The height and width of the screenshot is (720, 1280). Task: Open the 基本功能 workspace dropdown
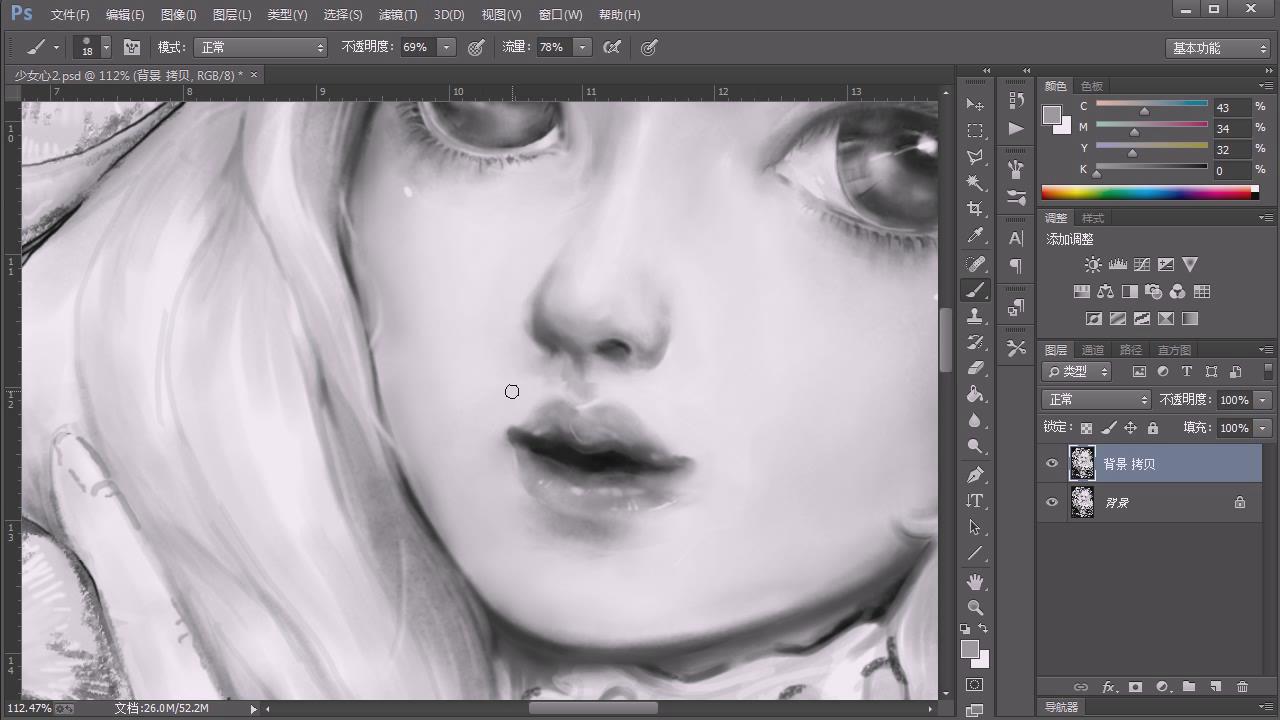point(1218,48)
